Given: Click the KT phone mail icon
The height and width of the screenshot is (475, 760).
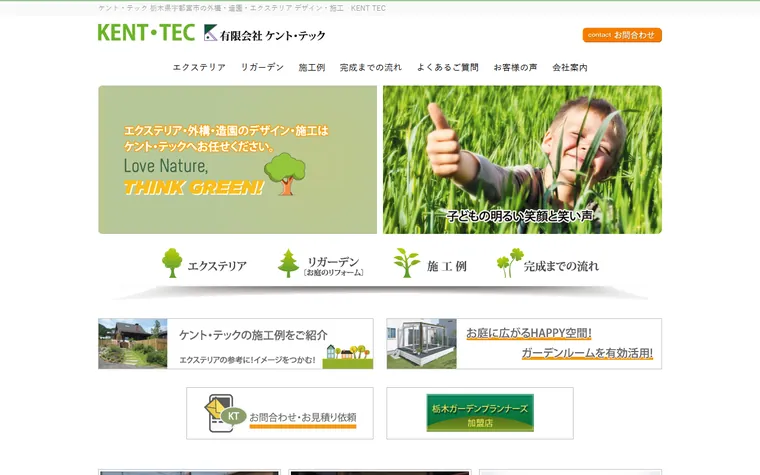Looking at the screenshot, I should pyautogui.click(x=225, y=413).
